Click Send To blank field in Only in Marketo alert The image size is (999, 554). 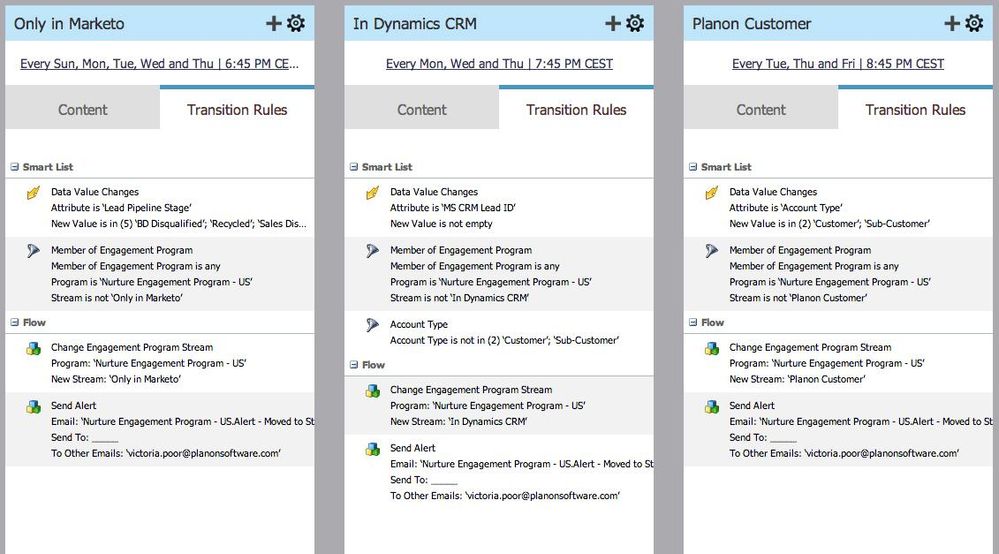[105, 438]
